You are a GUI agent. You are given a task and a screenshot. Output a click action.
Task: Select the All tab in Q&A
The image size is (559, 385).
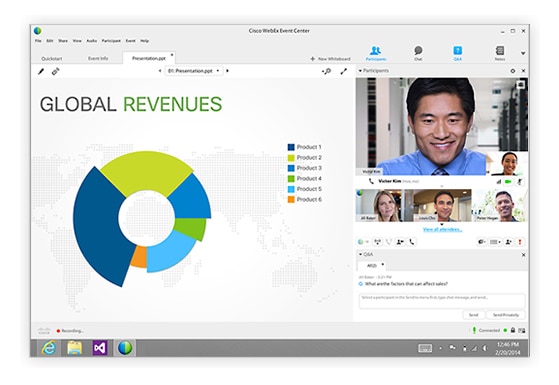[372, 266]
